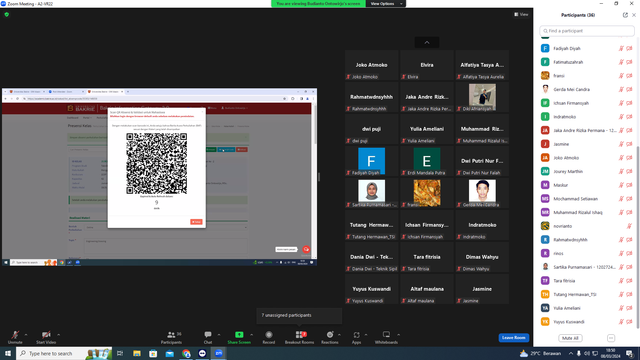The image size is (640, 360).
Task: Unmute your microphone in Zoom toolbar
Action: (x=15, y=337)
